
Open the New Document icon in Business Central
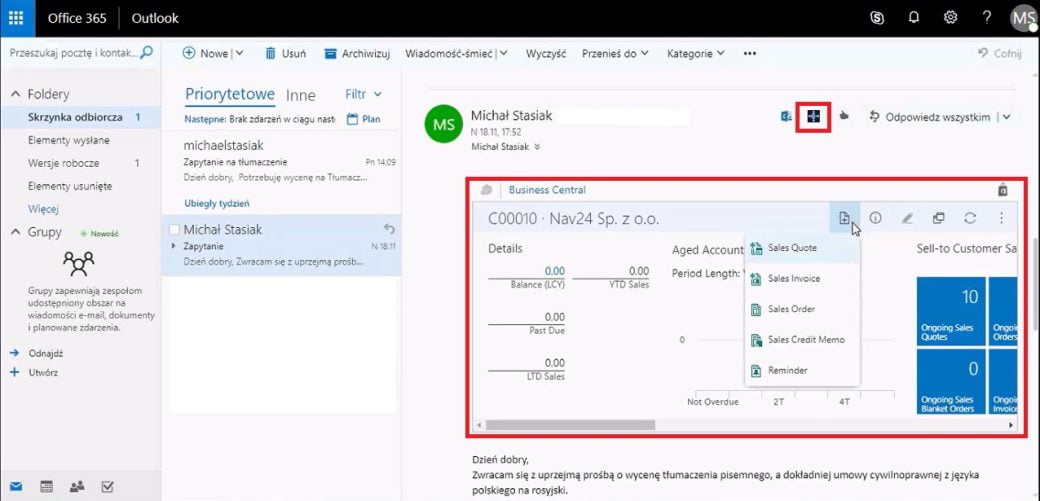pyautogui.click(x=844, y=218)
